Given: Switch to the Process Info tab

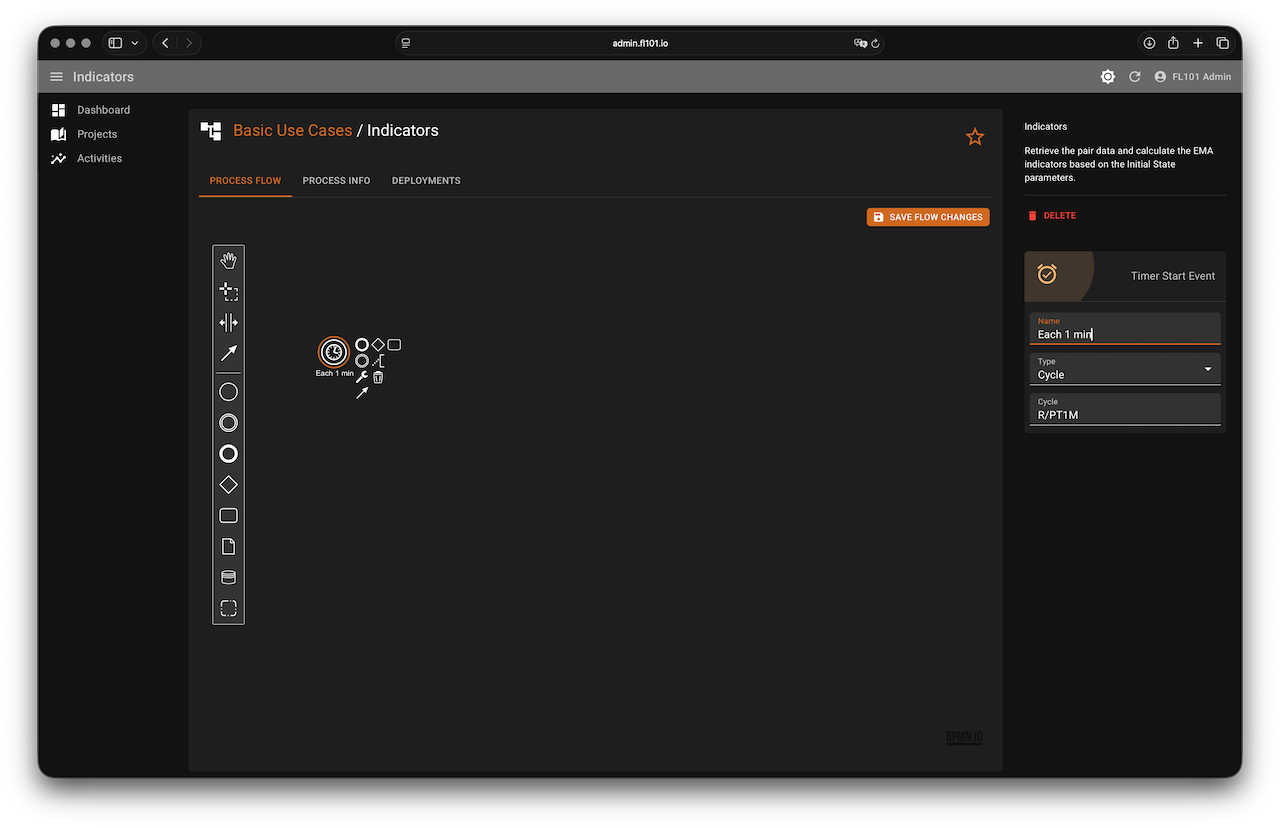Looking at the screenshot, I should [x=336, y=181].
